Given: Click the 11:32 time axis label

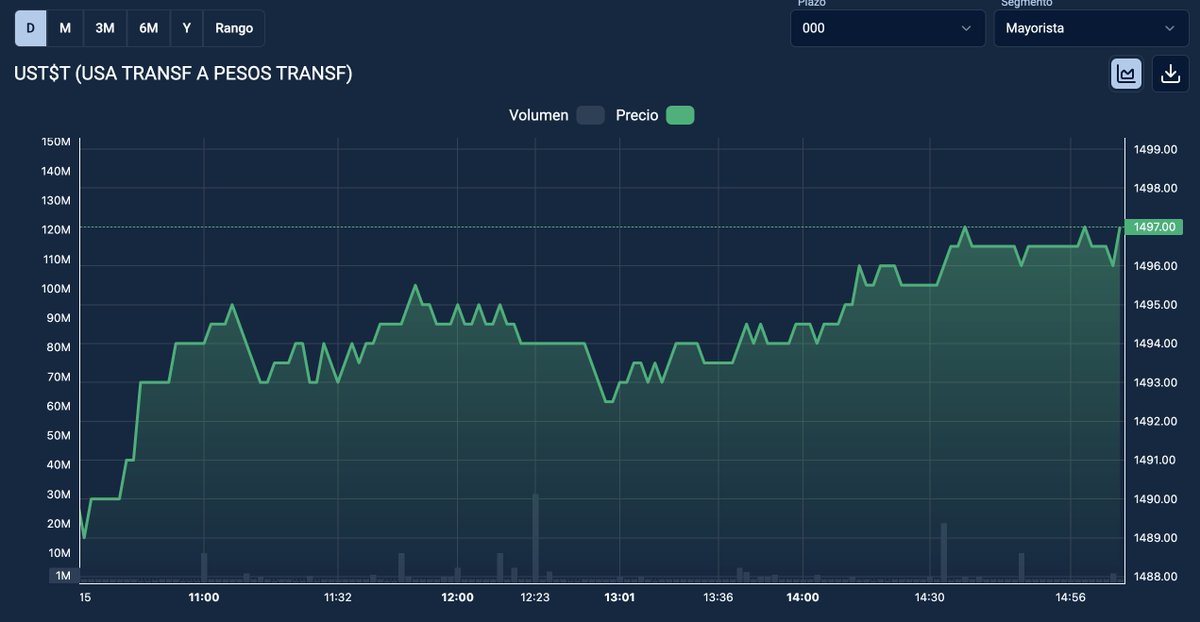Looking at the screenshot, I should click(337, 597).
